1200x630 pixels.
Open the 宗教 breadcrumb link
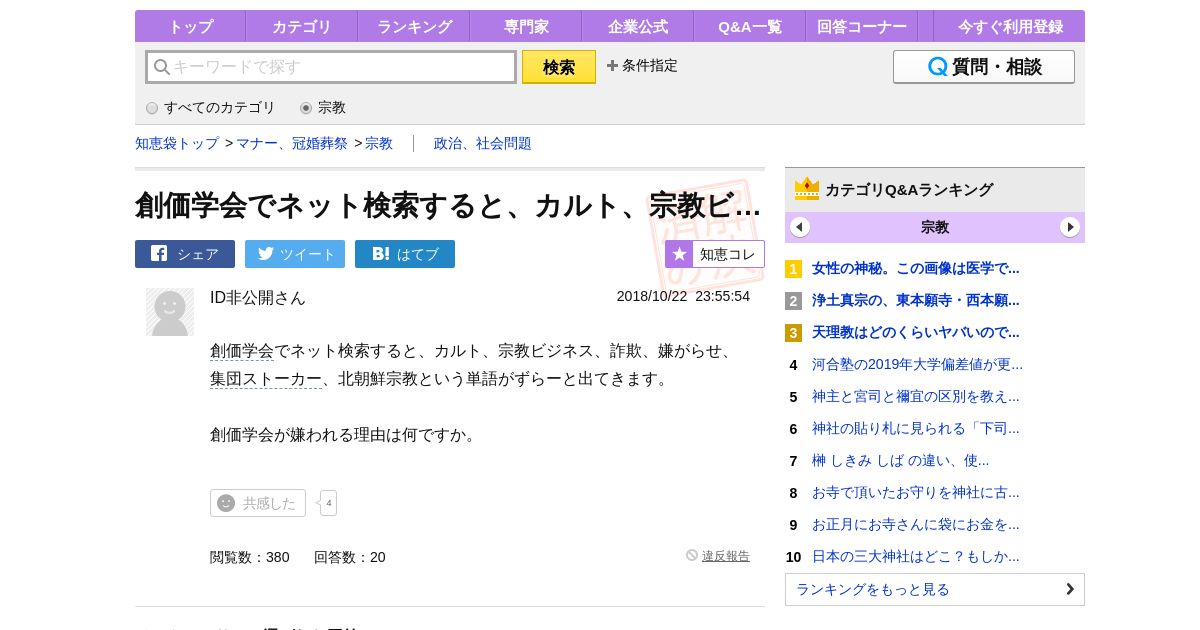point(379,144)
